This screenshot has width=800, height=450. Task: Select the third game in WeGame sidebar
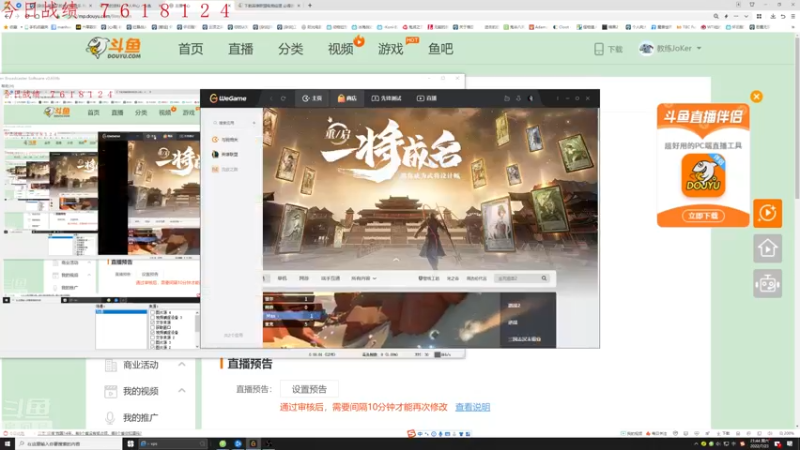click(226, 169)
